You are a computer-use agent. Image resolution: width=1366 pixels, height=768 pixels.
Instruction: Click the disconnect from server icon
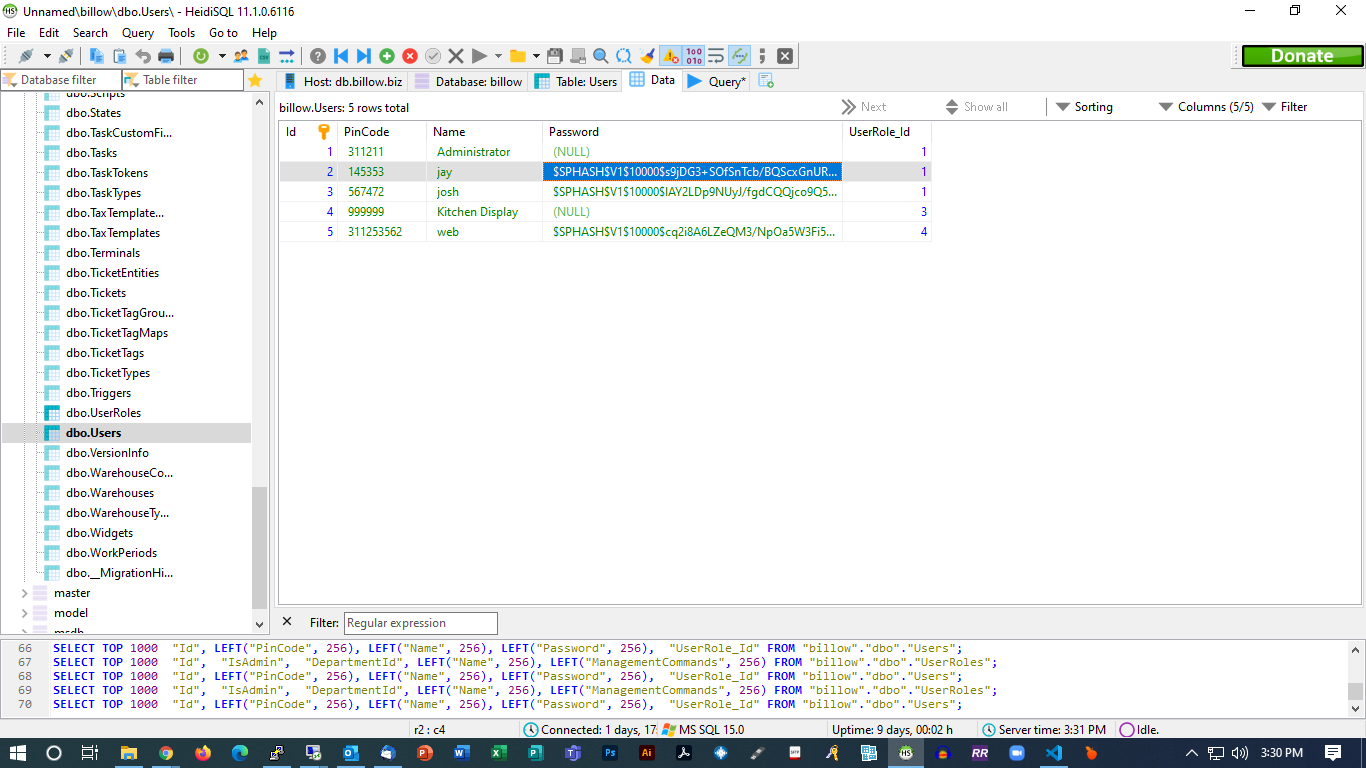click(x=66, y=56)
